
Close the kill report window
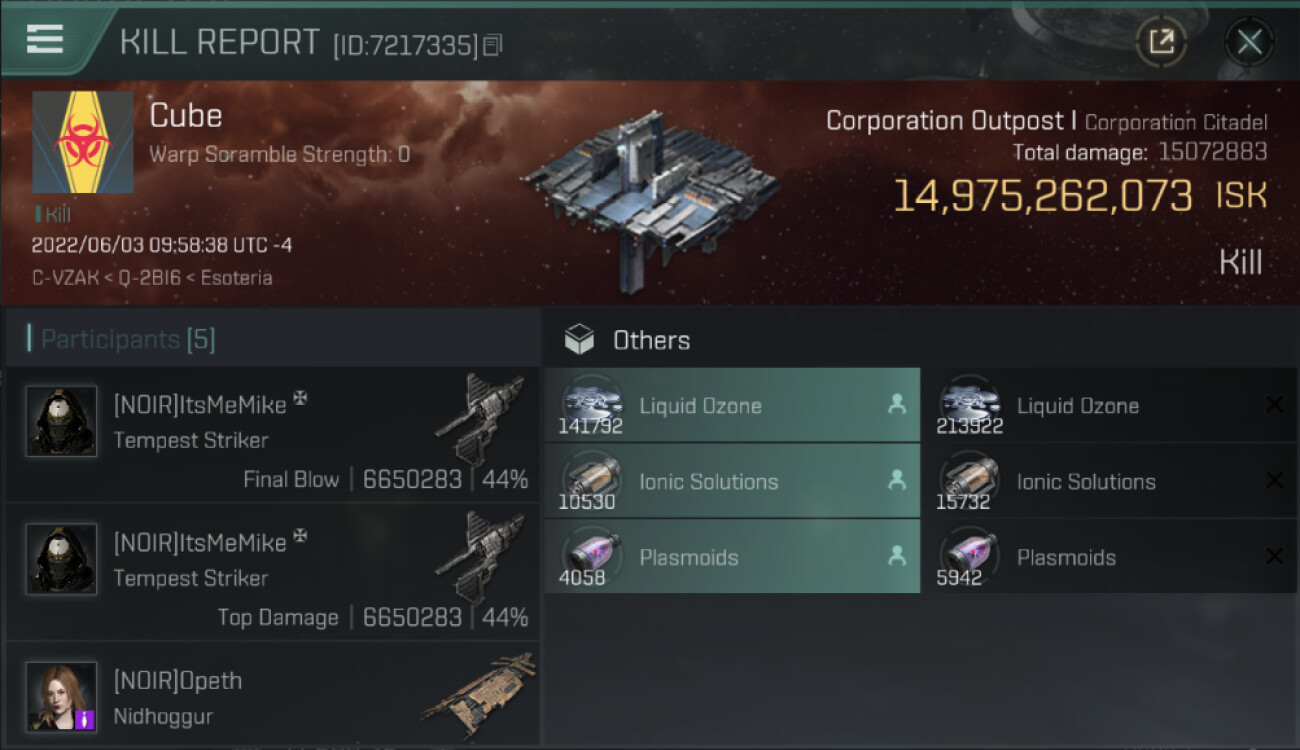click(x=1249, y=42)
